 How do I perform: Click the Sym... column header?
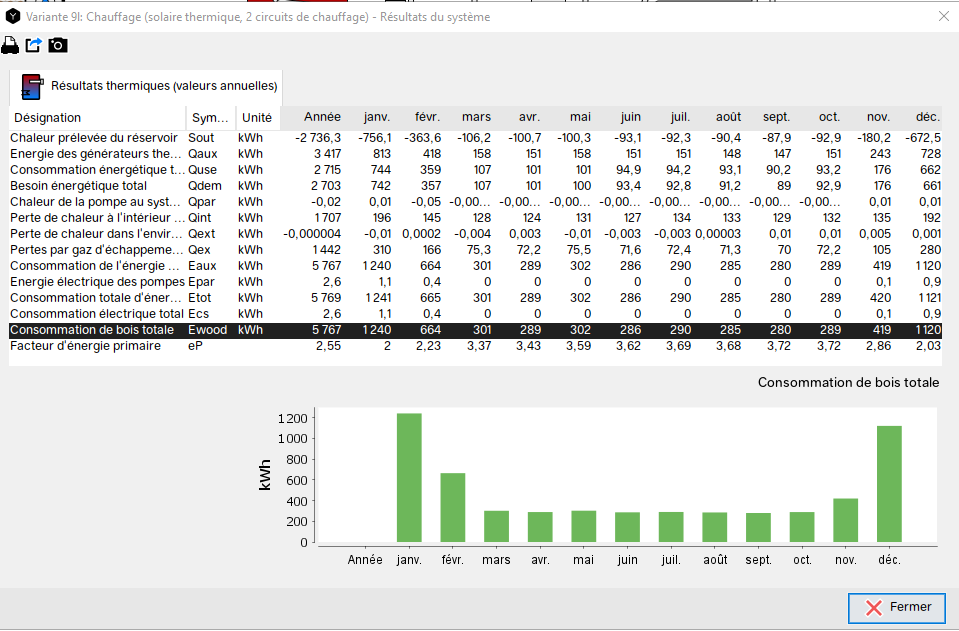pyautogui.click(x=210, y=117)
